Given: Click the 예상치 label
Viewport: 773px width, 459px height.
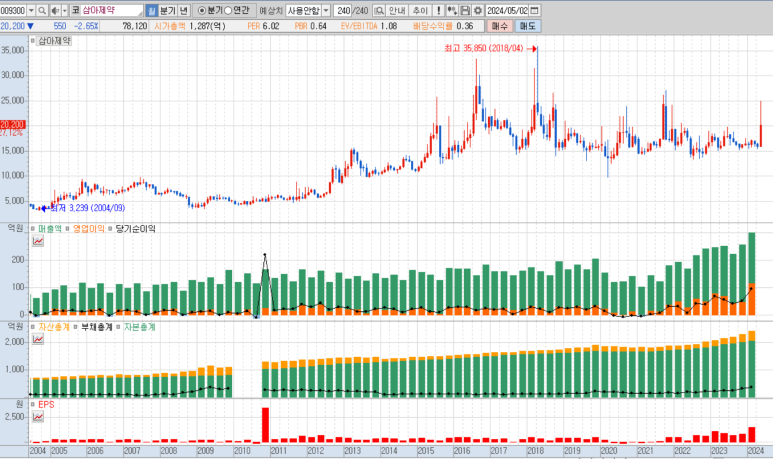Looking at the screenshot, I should tap(271, 10).
